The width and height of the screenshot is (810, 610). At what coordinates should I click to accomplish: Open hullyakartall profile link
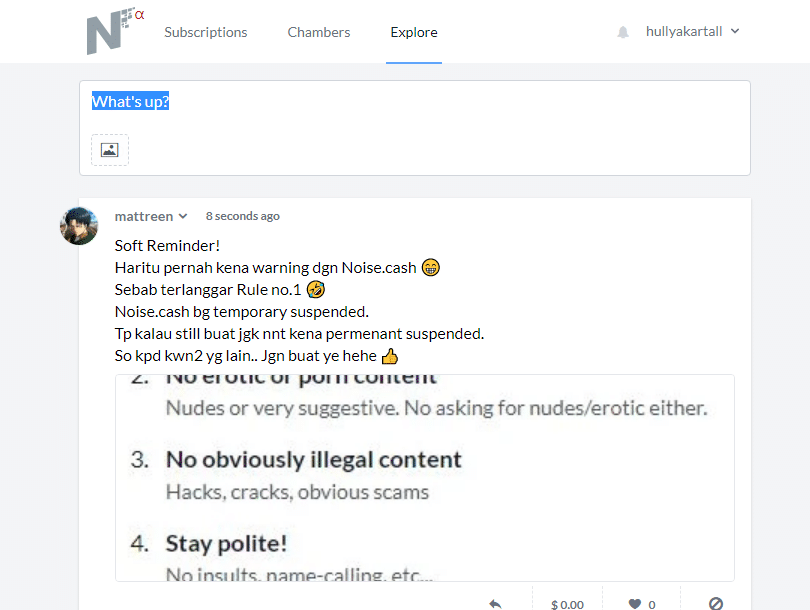(683, 32)
